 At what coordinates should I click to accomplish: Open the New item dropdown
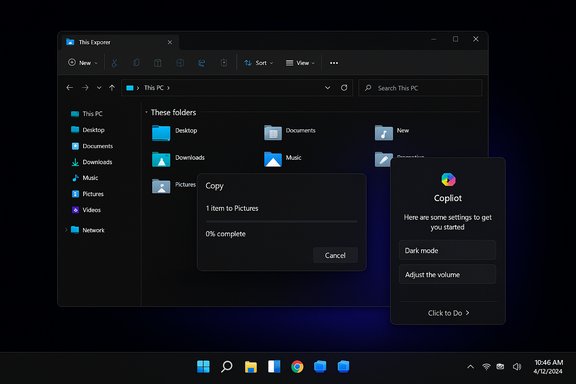tap(83, 63)
